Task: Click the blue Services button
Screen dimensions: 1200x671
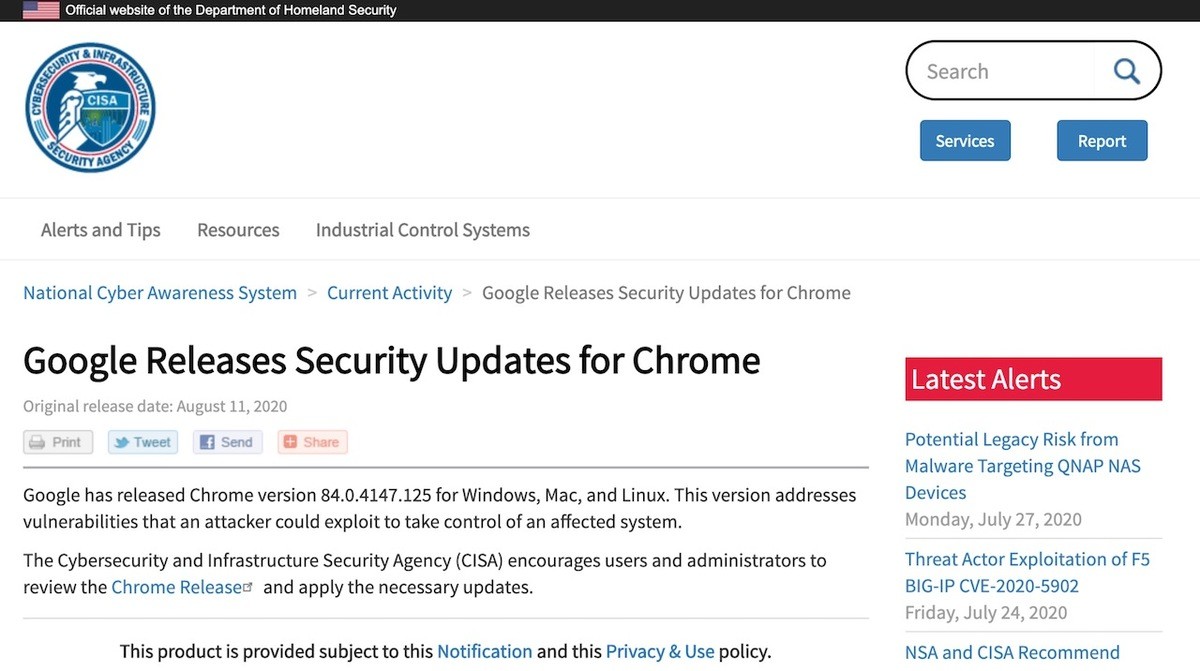Action: 965,141
